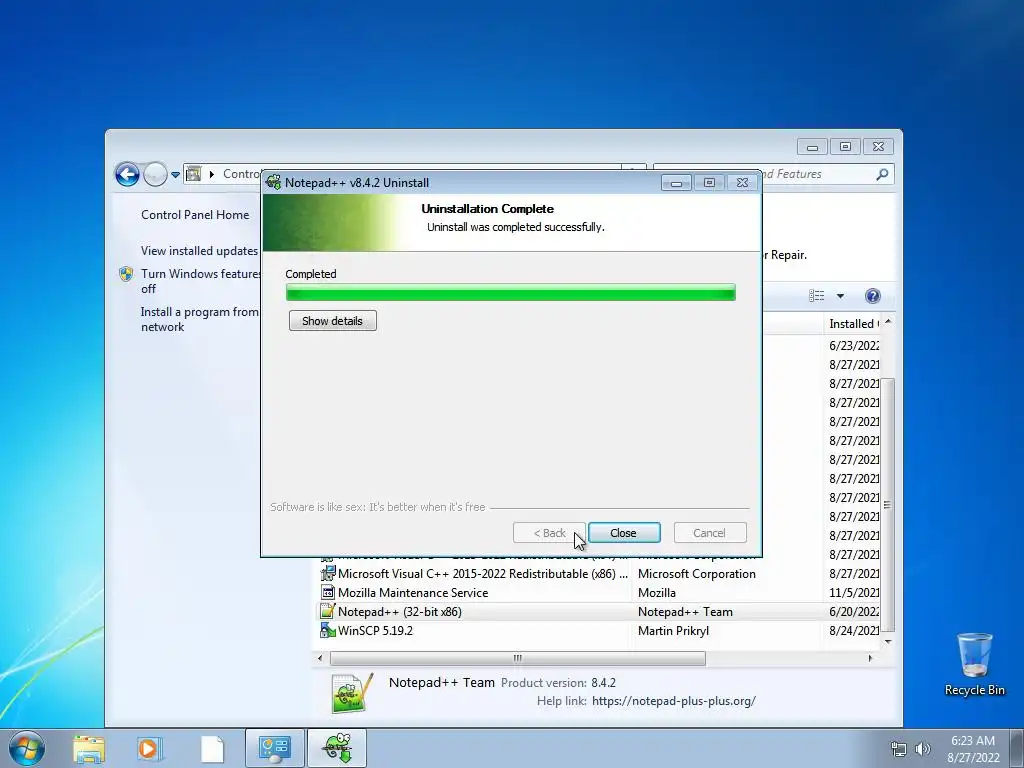
Task: Open the notepad-plus-plus.org help link
Action: pyautogui.click(x=674, y=701)
